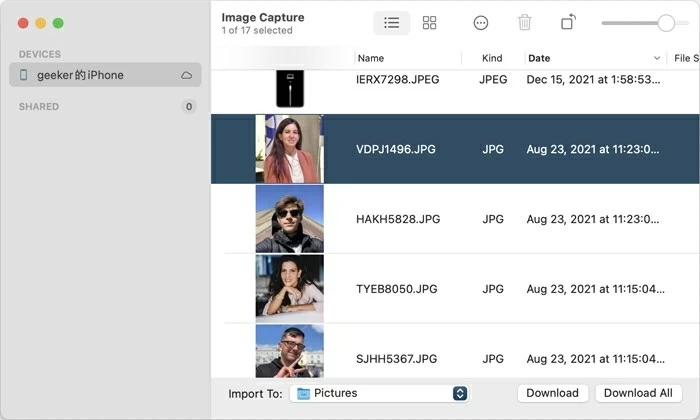
Task: Adjust the thumbnail size slider
Action: pyautogui.click(x=666, y=23)
